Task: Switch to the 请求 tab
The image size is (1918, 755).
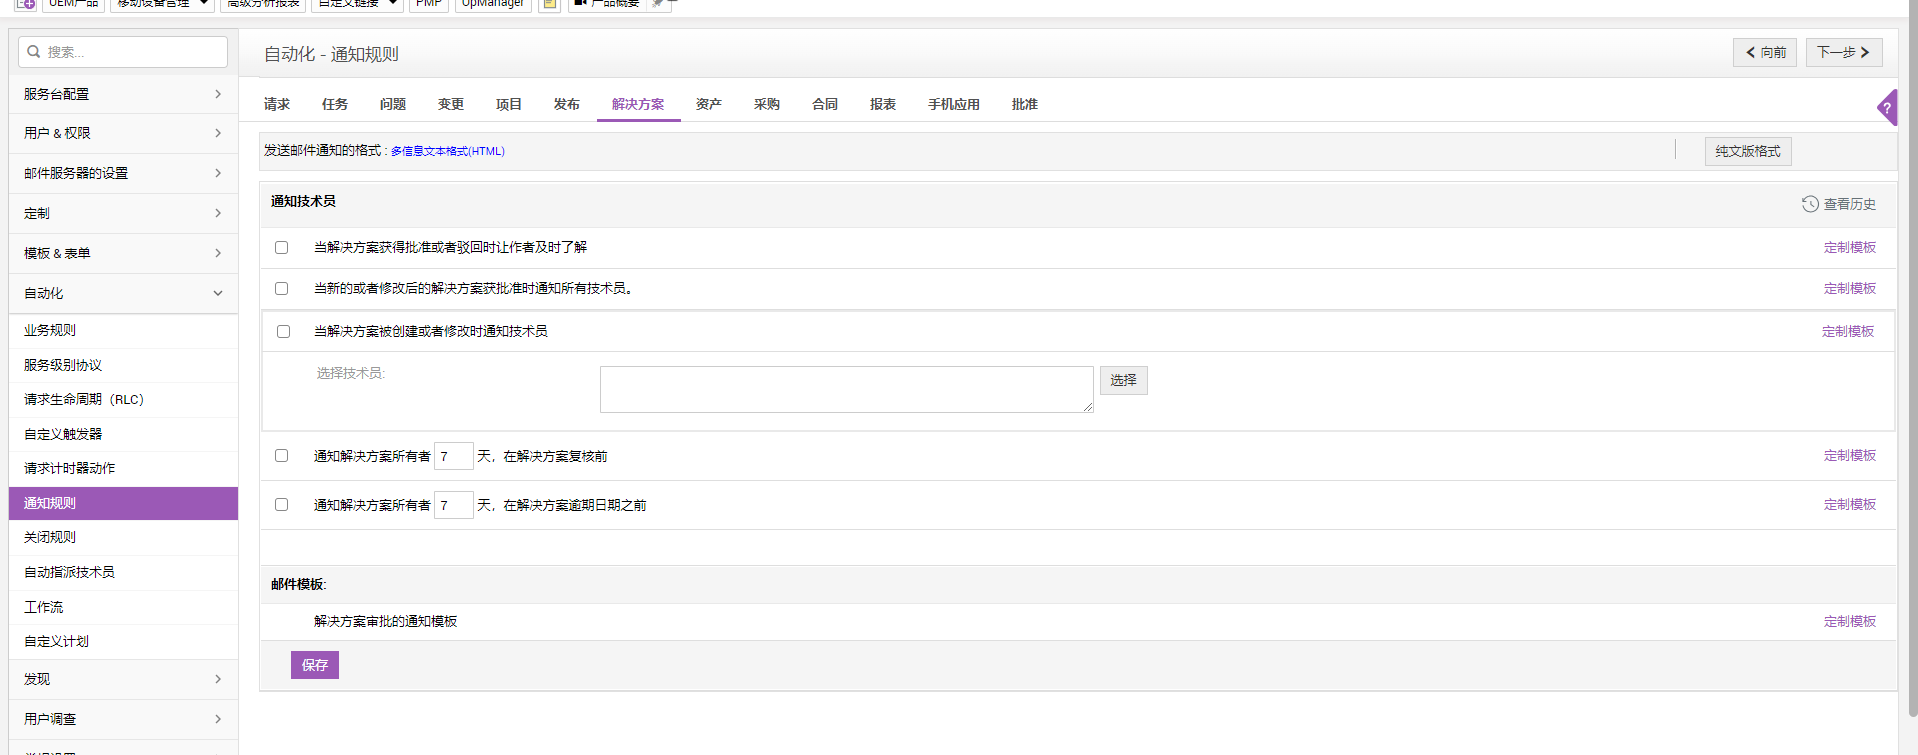Action: (x=277, y=104)
